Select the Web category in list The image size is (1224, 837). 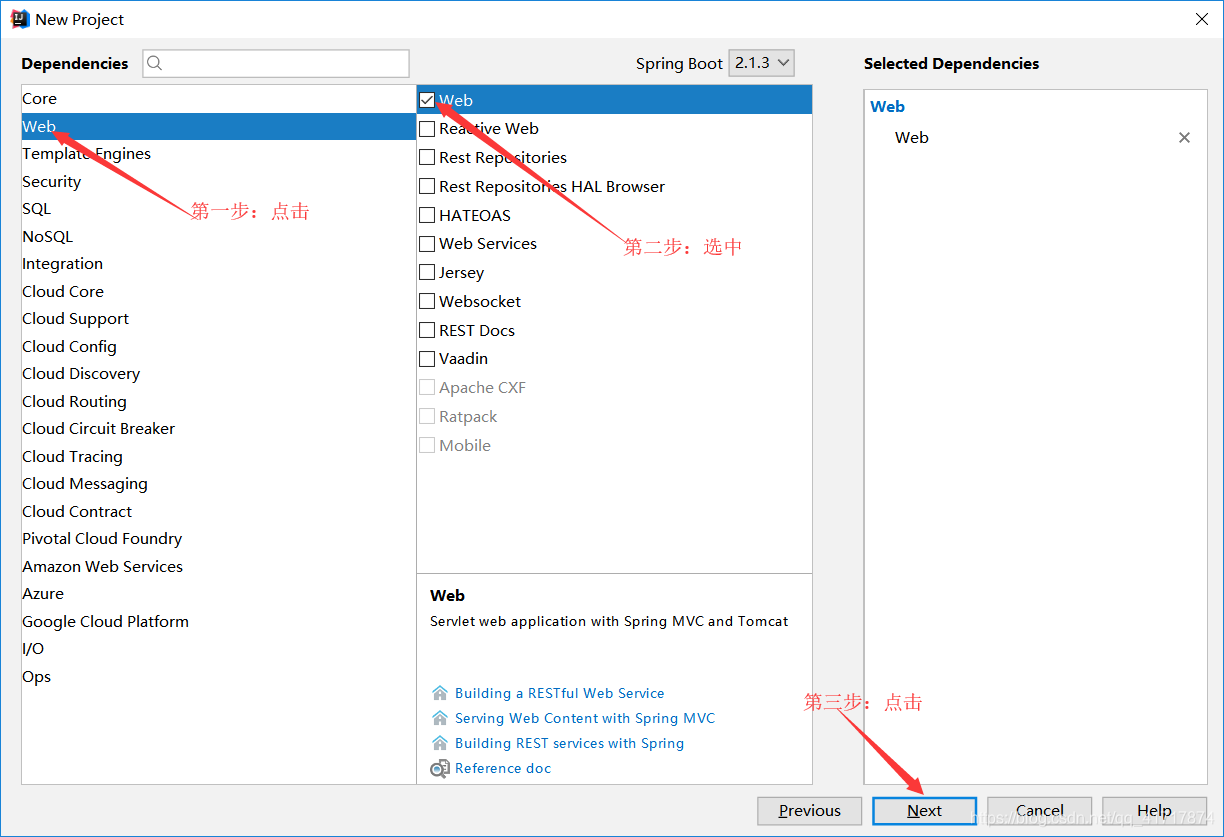point(218,127)
